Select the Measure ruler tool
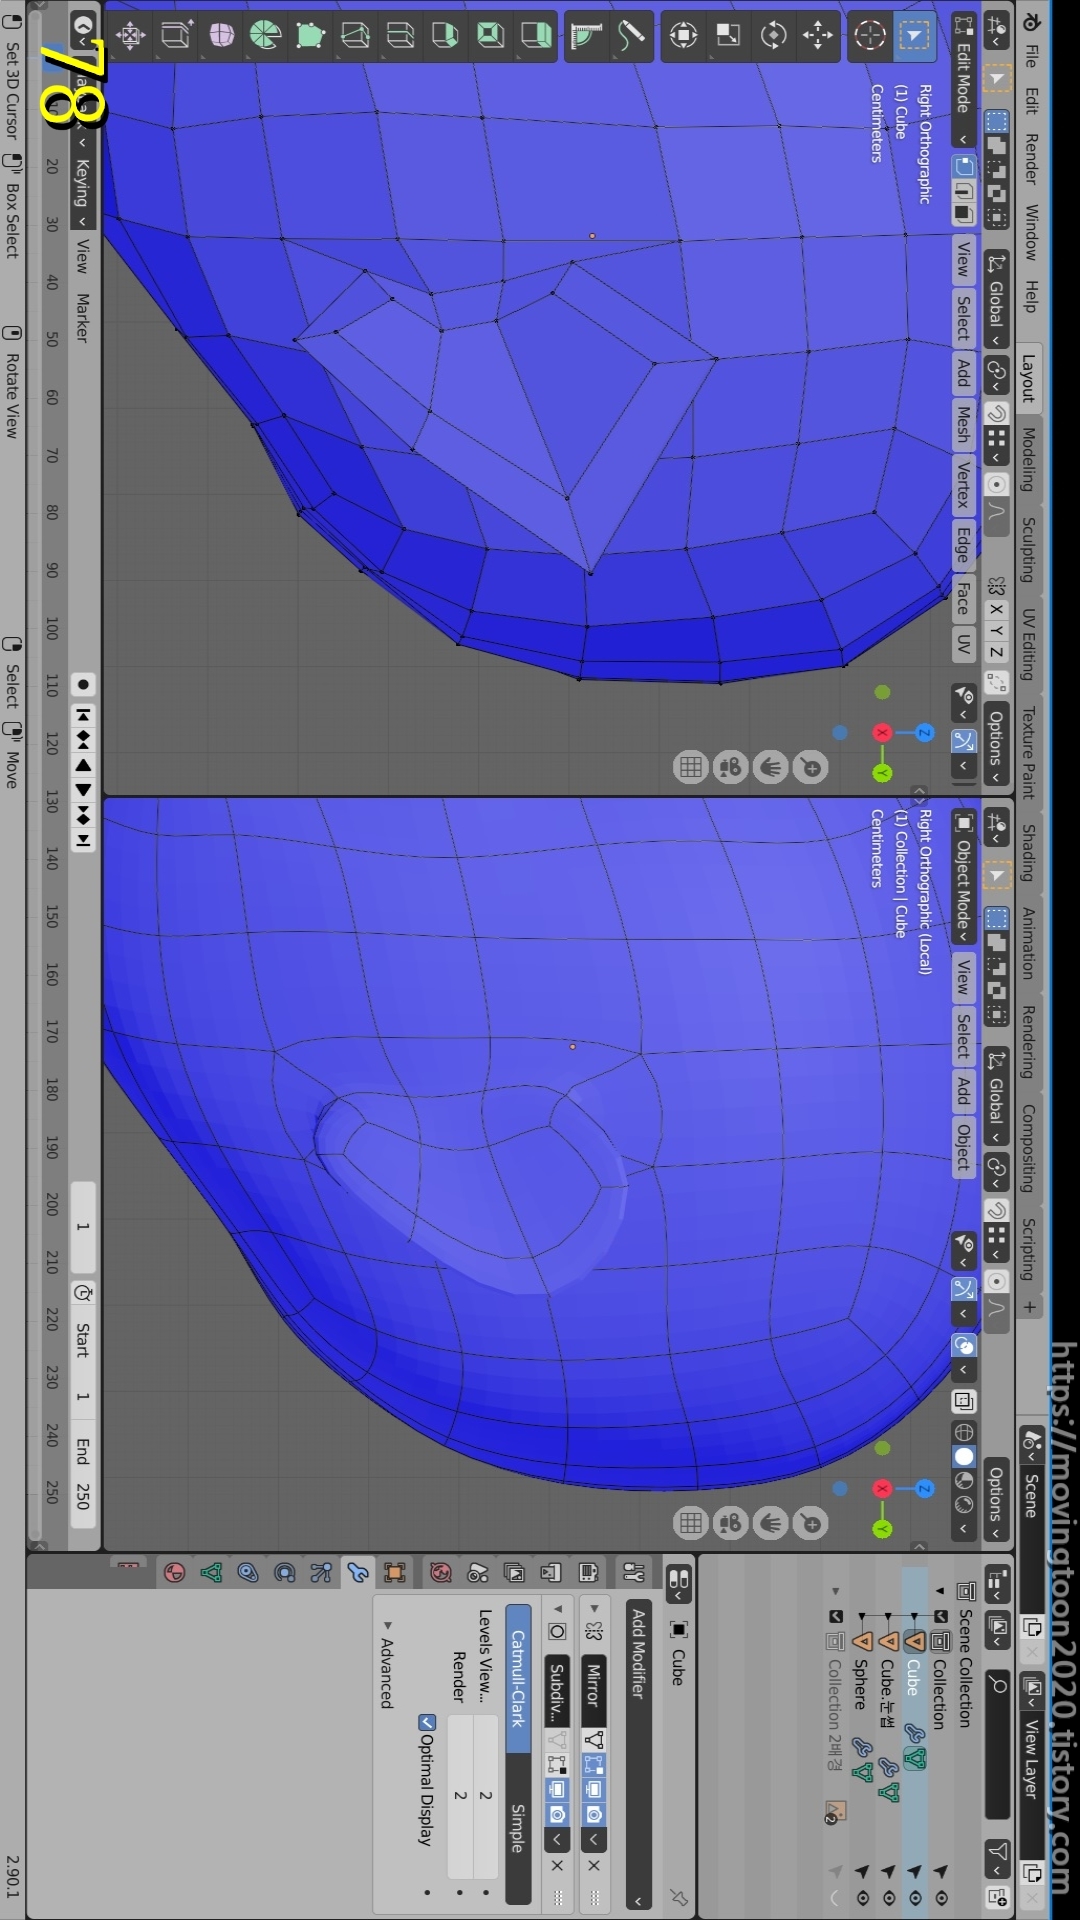Image resolution: width=1080 pixels, height=1920 pixels. pos(587,36)
